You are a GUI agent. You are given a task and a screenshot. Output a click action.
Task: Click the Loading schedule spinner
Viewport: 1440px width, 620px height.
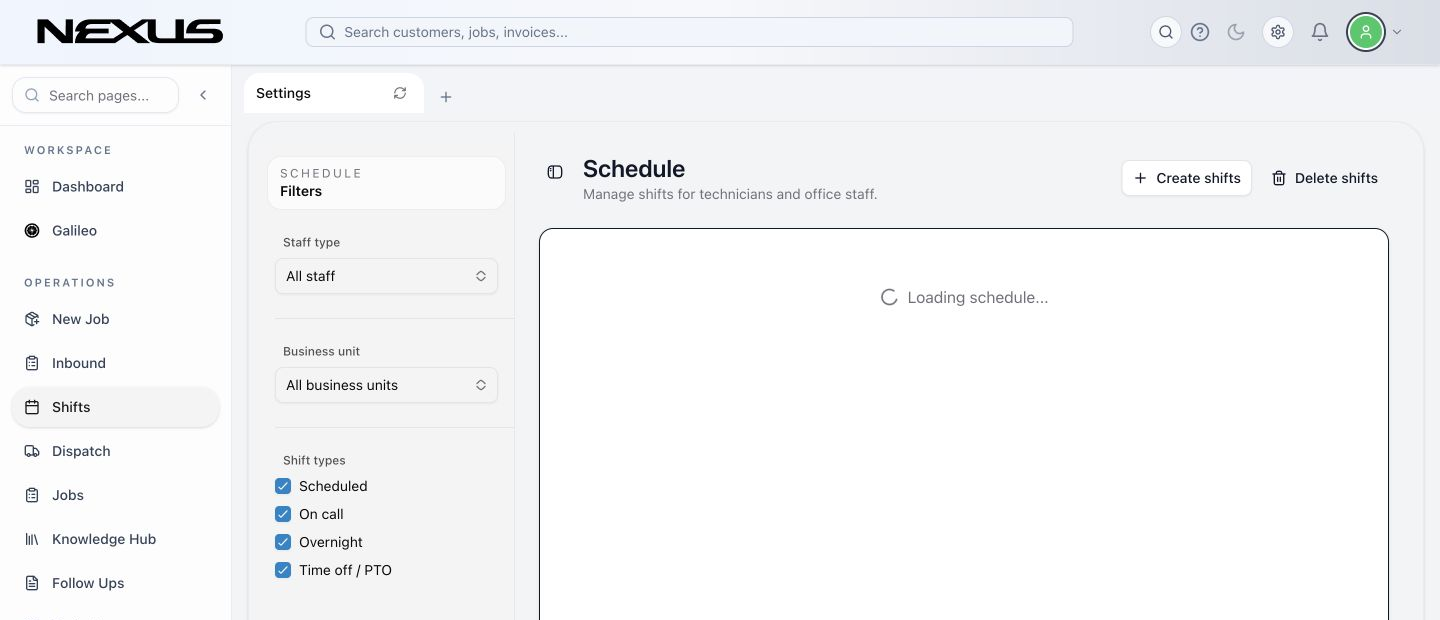click(888, 297)
